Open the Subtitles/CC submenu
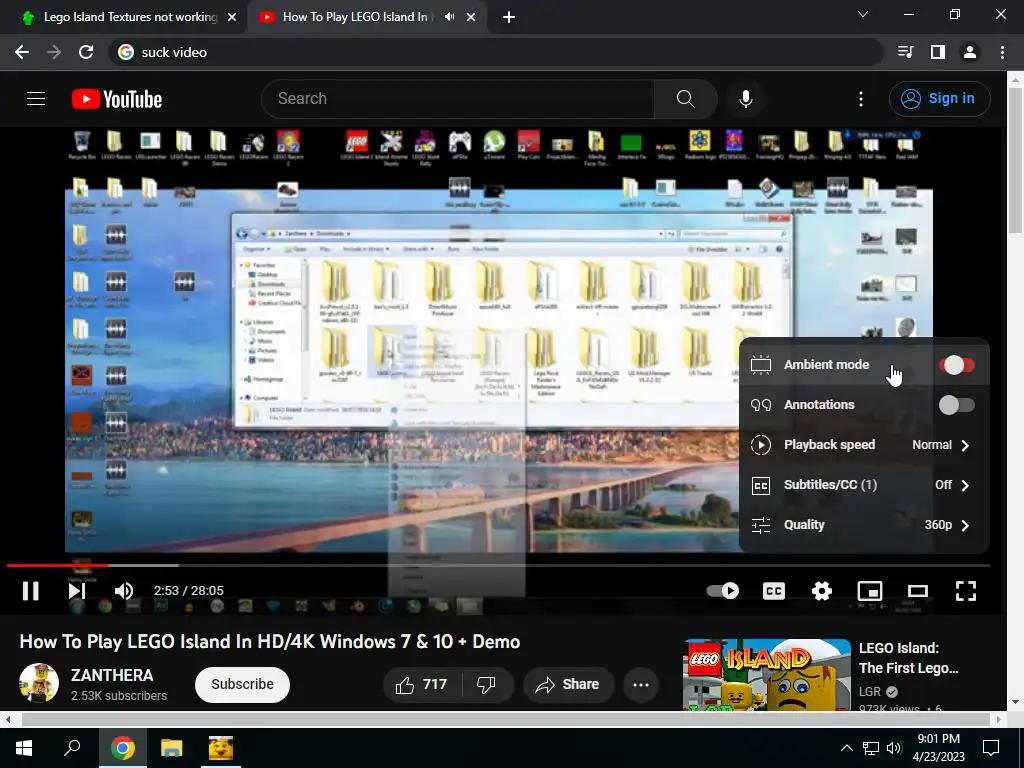Viewport: 1024px width, 768px height. [864, 485]
